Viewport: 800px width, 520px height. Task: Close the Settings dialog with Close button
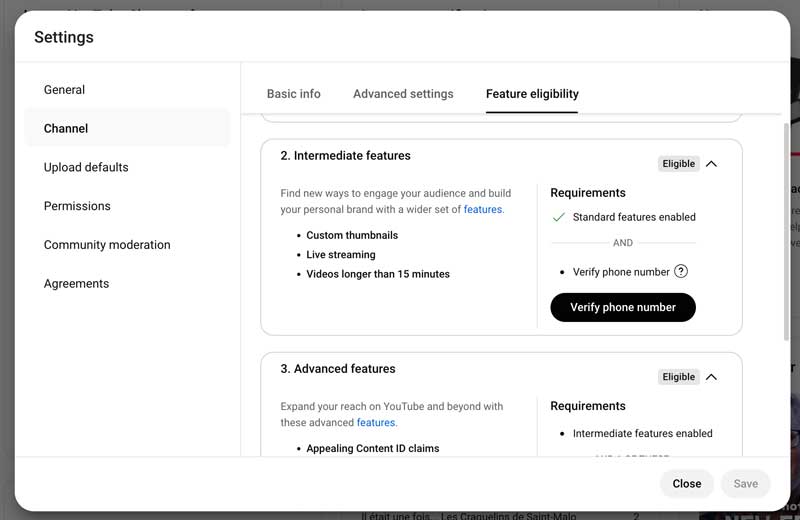(686, 484)
